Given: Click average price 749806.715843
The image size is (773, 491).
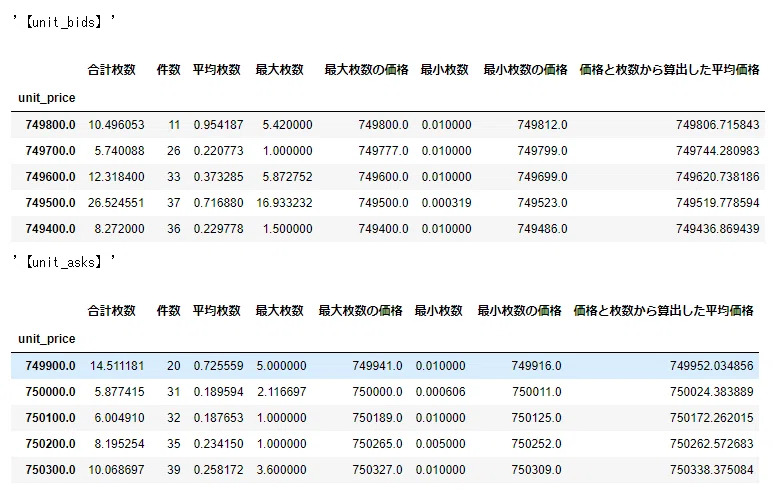Looking at the screenshot, I should pos(718,125).
